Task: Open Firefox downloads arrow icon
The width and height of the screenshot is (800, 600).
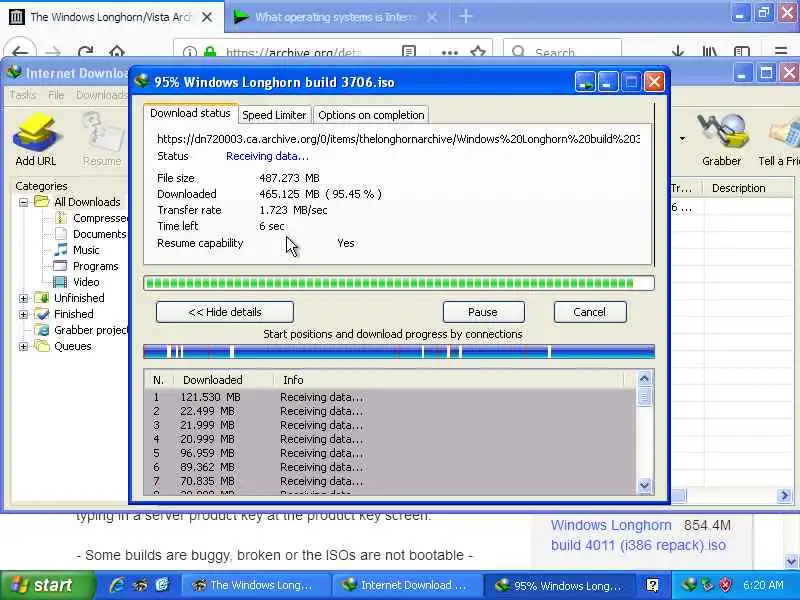Action: tap(678, 52)
